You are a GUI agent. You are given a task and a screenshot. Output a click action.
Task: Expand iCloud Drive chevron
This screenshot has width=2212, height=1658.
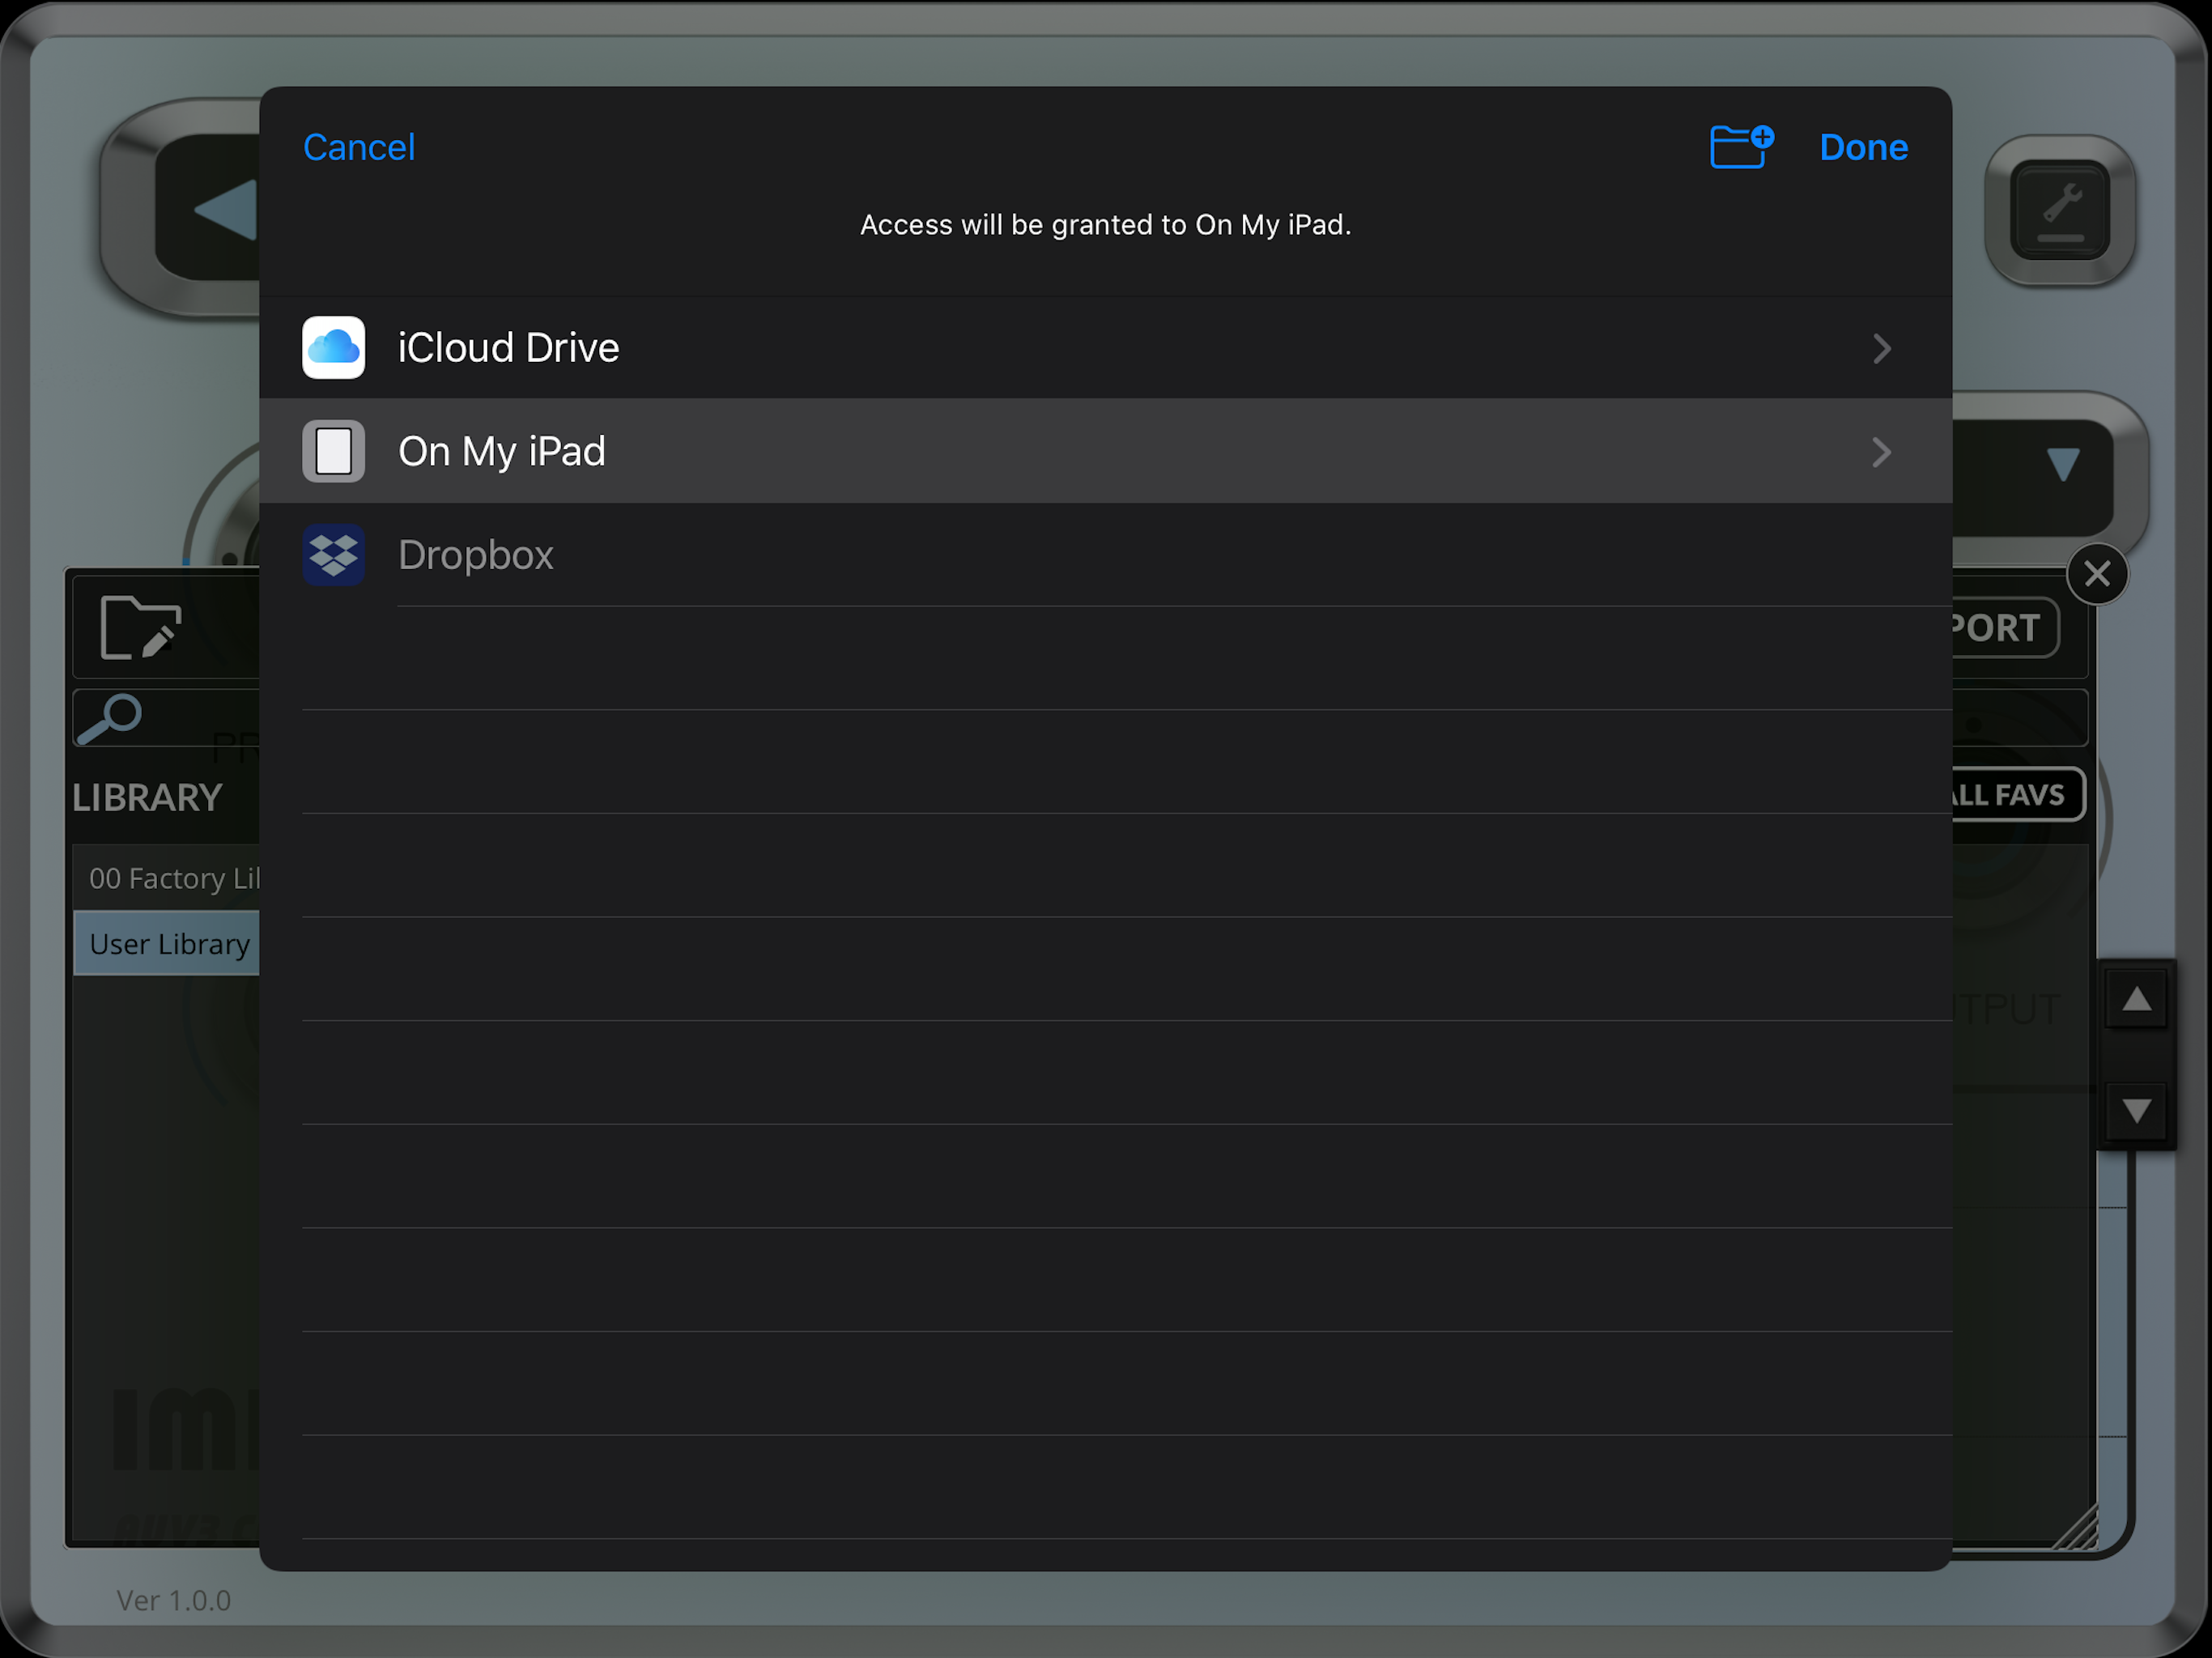click(x=1881, y=349)
